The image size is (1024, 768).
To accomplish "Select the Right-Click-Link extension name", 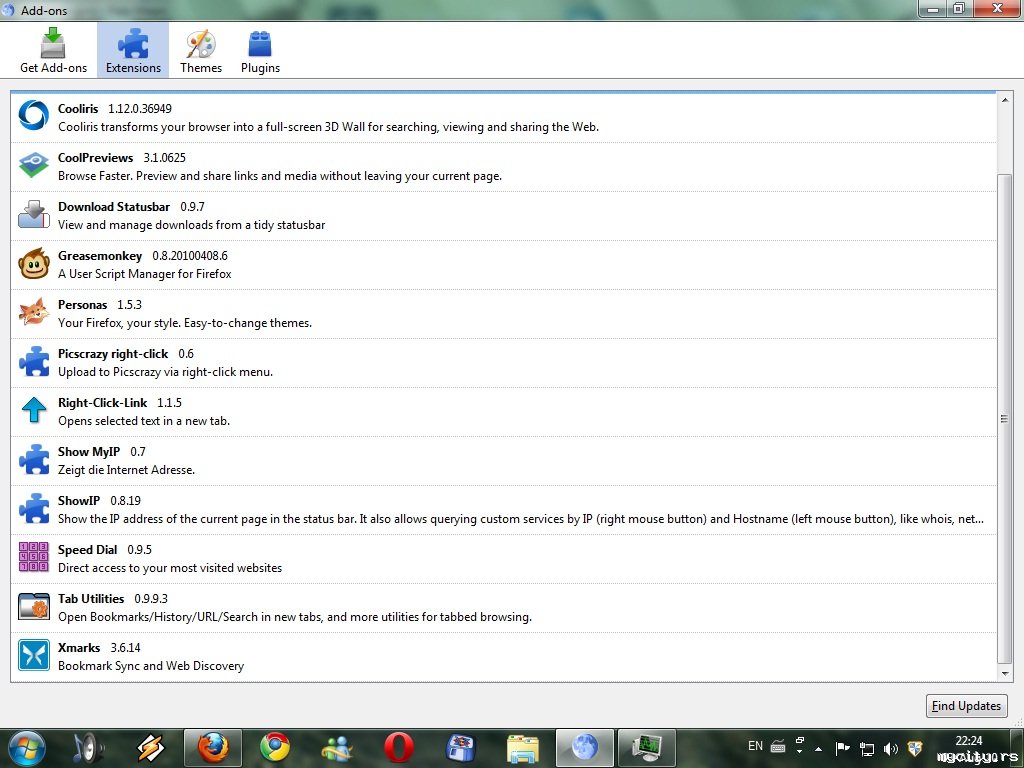I will 103,402.
